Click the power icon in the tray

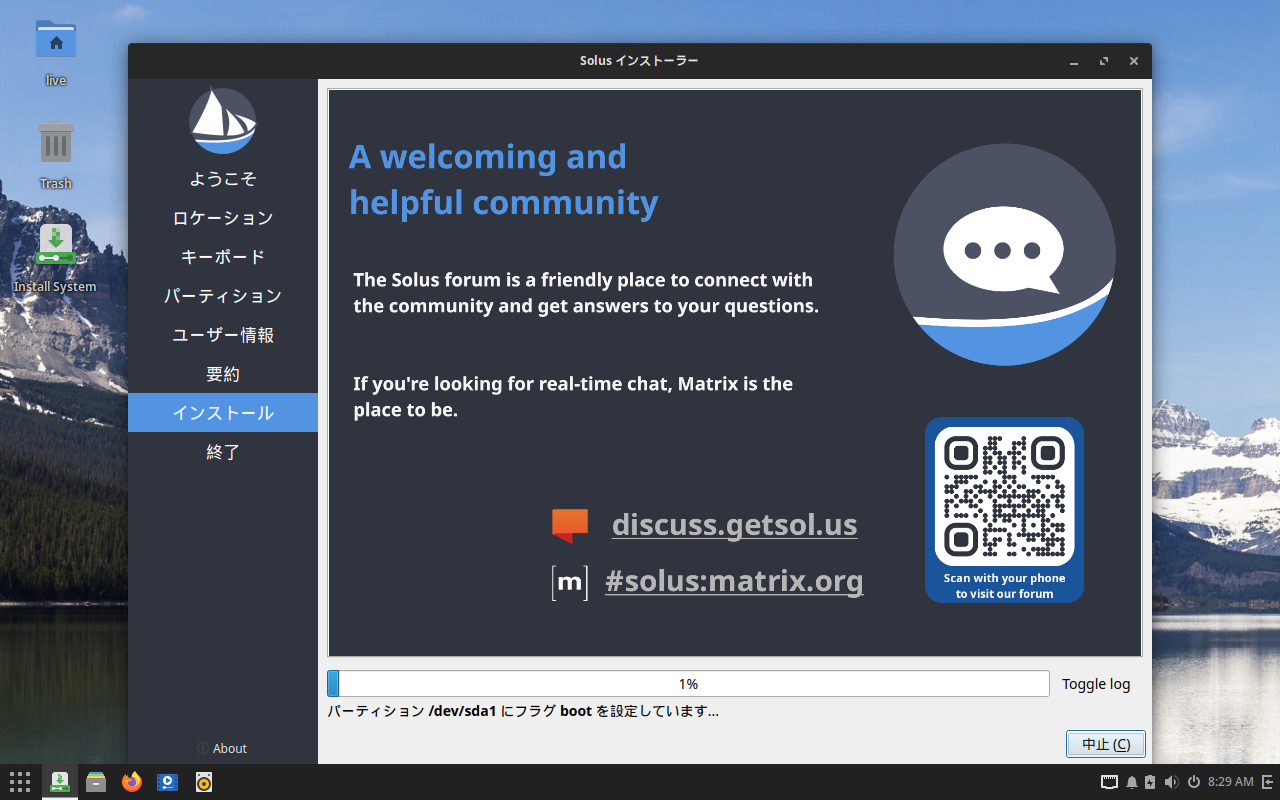tap(1193, 782)
